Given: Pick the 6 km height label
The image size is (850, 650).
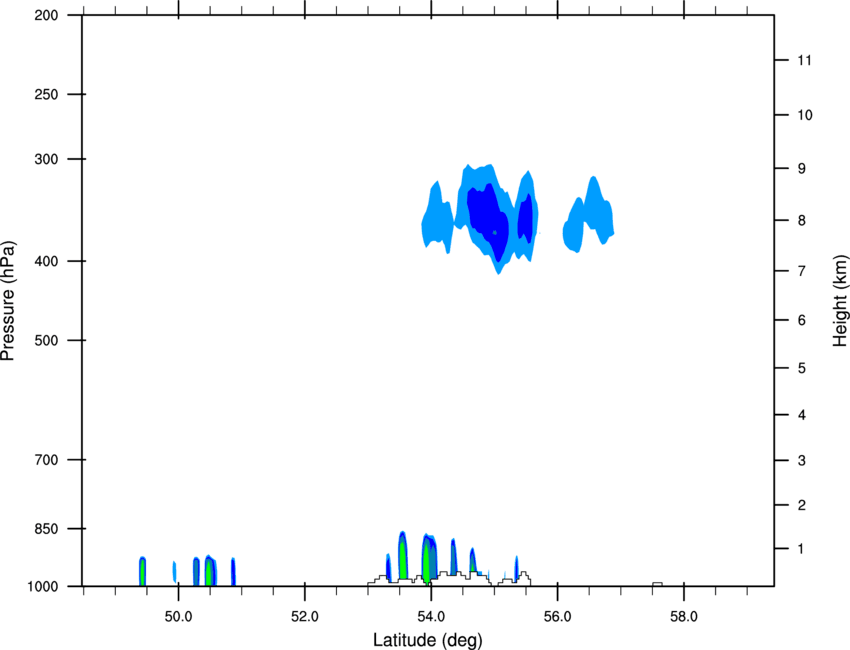Looking at the screenshot, I should [x=801, y=320].
